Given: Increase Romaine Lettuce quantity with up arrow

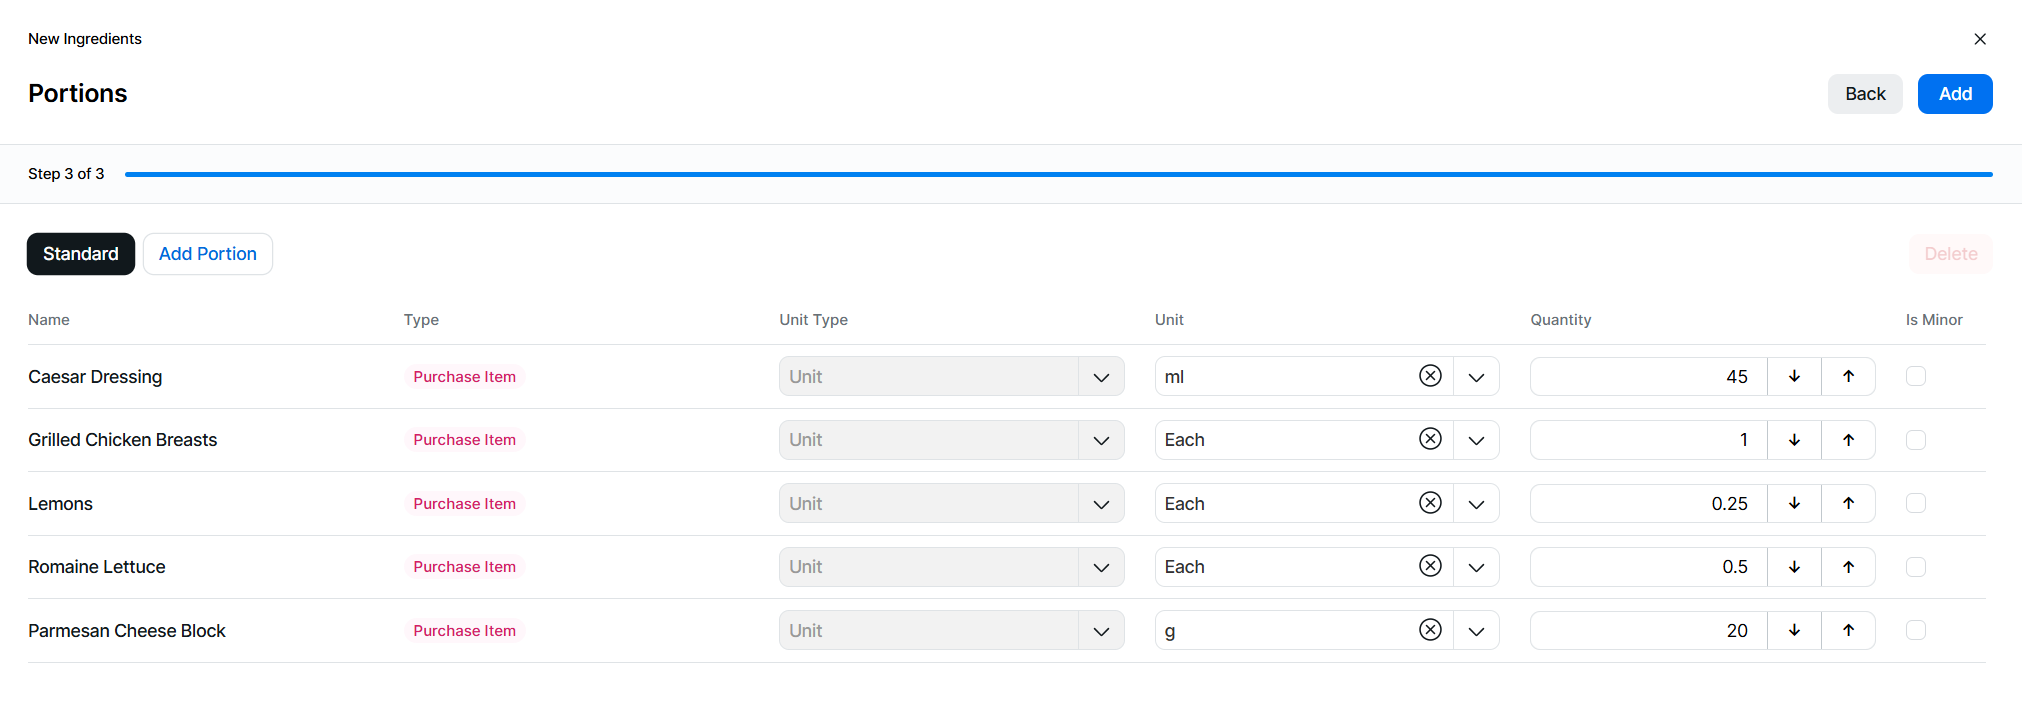Looking at the screenshot, I should click(1848, 567).
